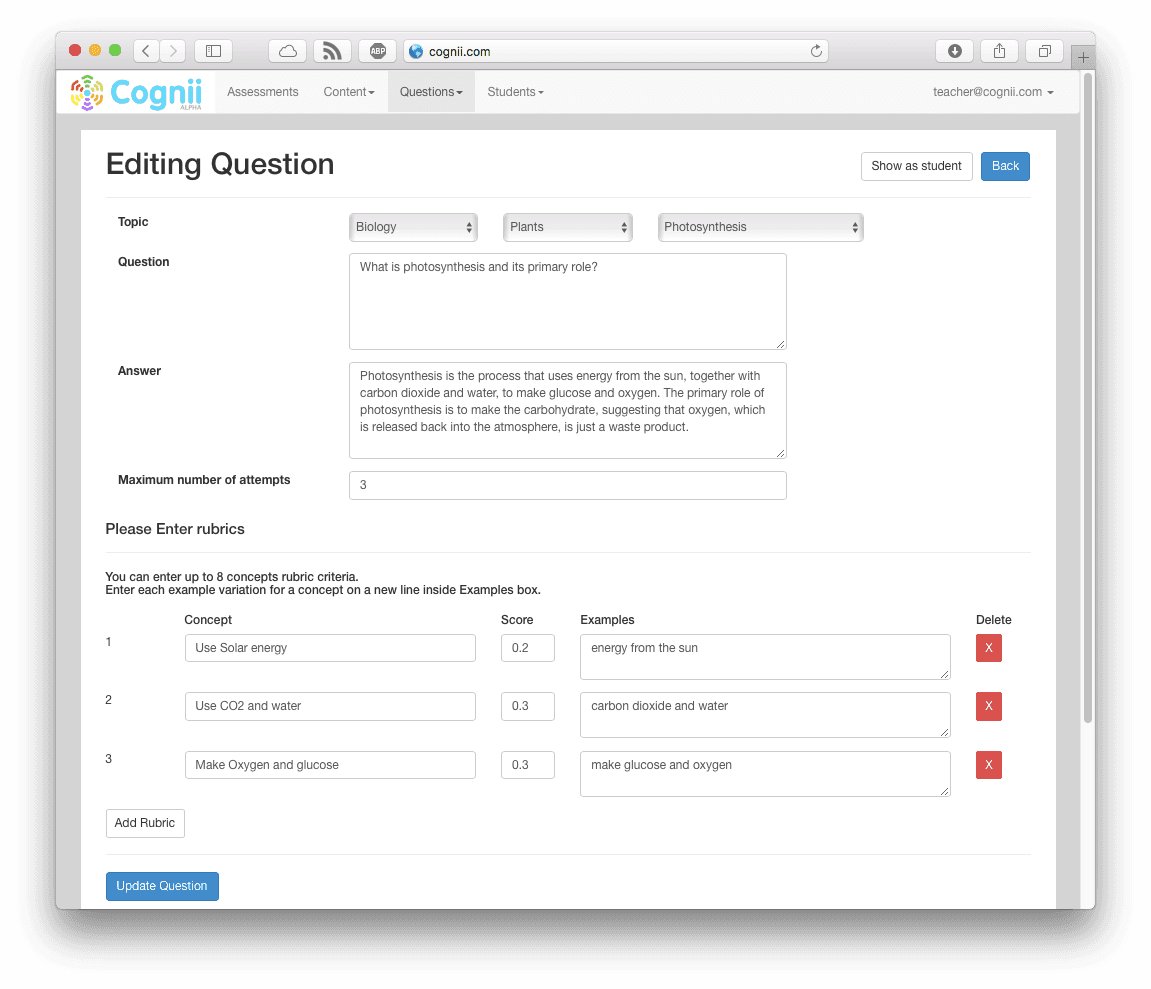Click the Maximum number of attempts field
1151x989 pixels.
567,485
